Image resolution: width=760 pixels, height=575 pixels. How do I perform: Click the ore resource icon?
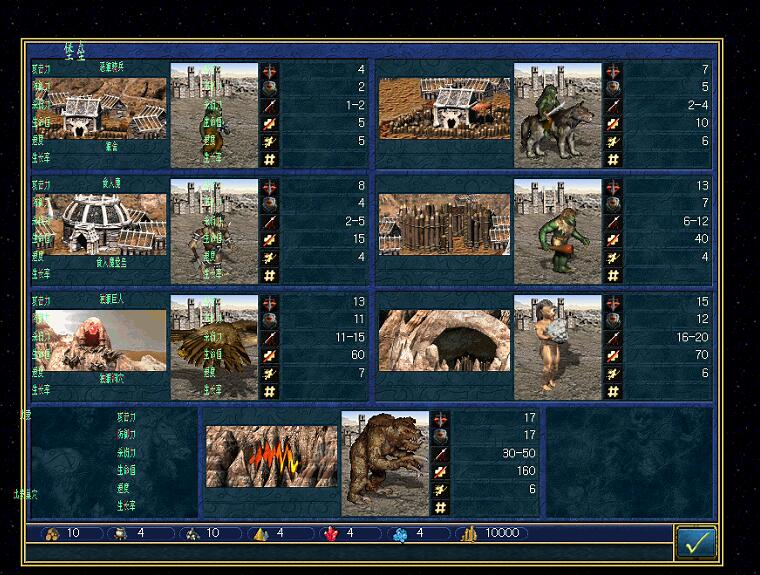(x=192, y=534)
